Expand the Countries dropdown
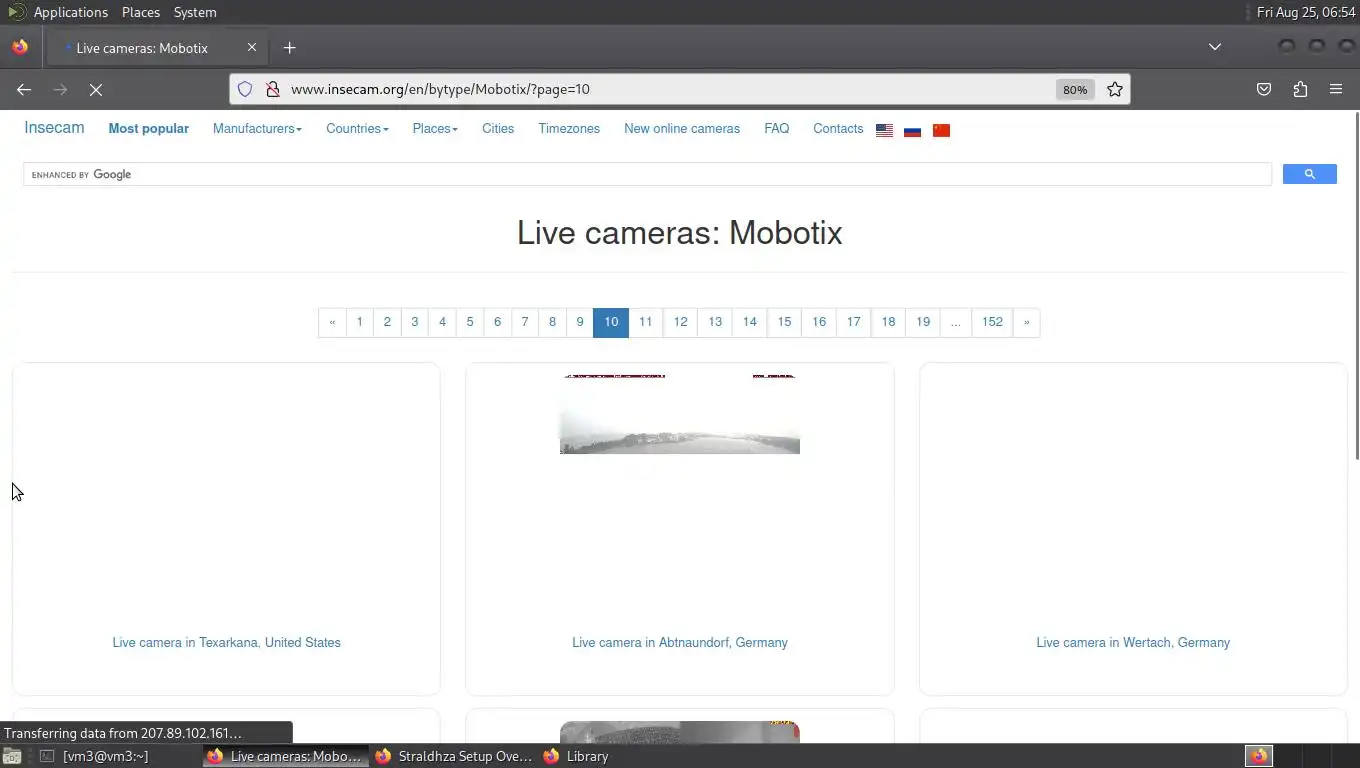This screenshot has width=1360, height=768. tap(357, 128)
